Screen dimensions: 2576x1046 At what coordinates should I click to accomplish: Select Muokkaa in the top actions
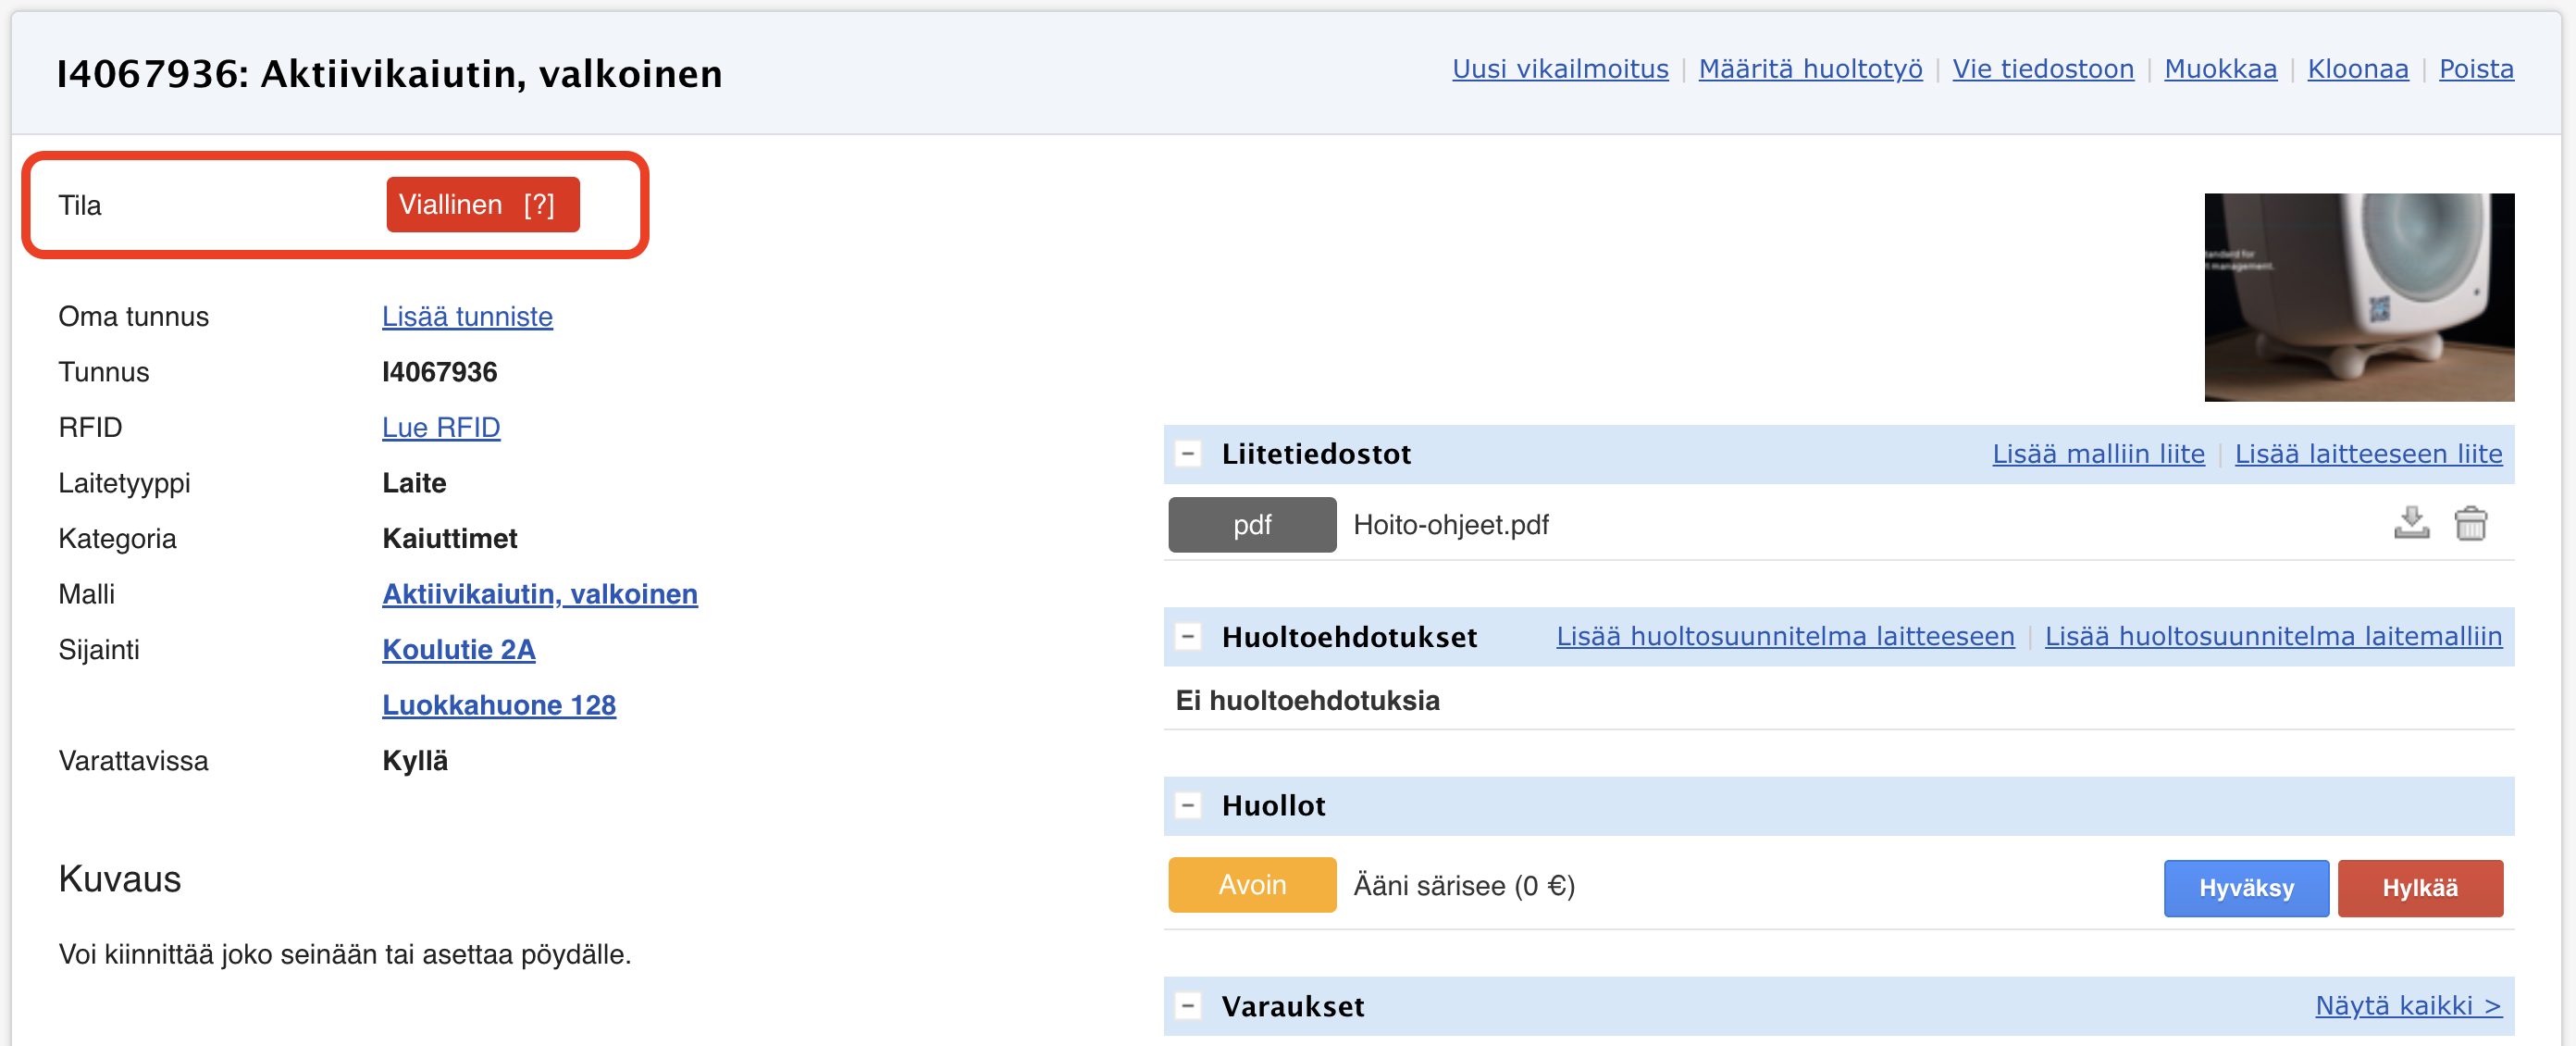tap(2219, 69)
